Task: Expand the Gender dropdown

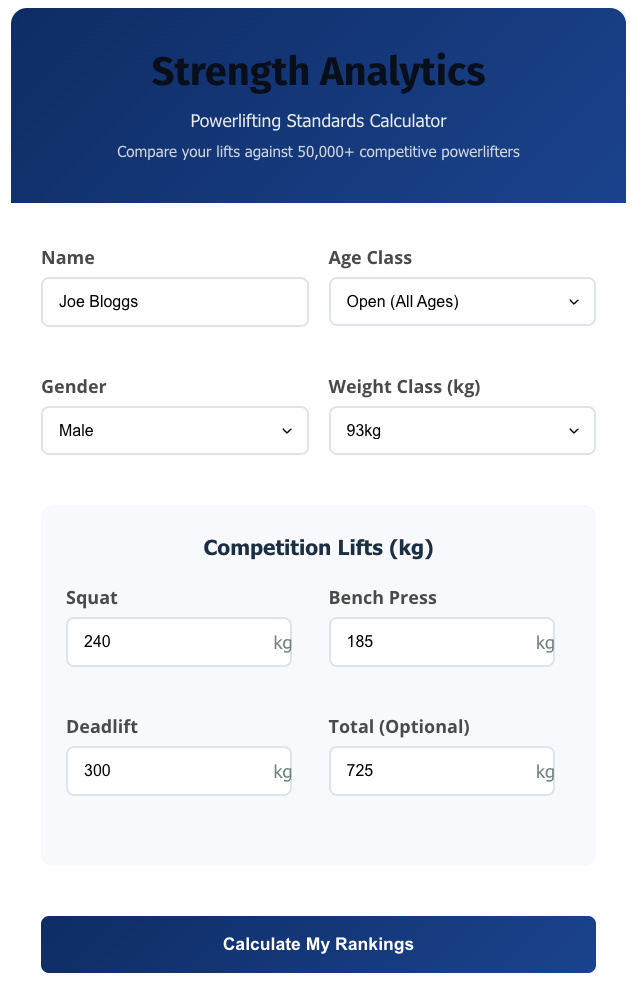Action: tap(174, 430)
